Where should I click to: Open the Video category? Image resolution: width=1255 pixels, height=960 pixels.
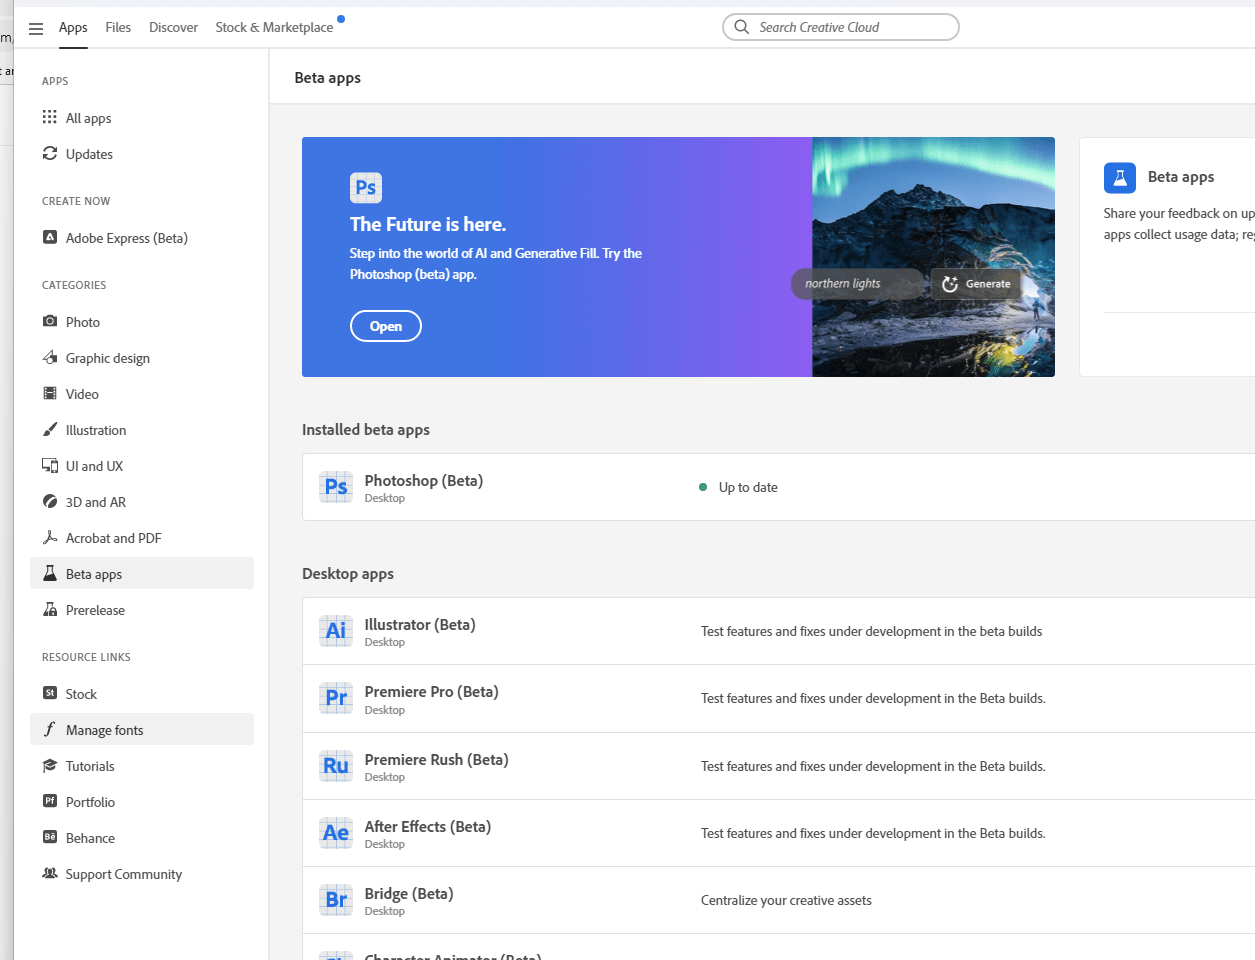click(x=81, y=393)
